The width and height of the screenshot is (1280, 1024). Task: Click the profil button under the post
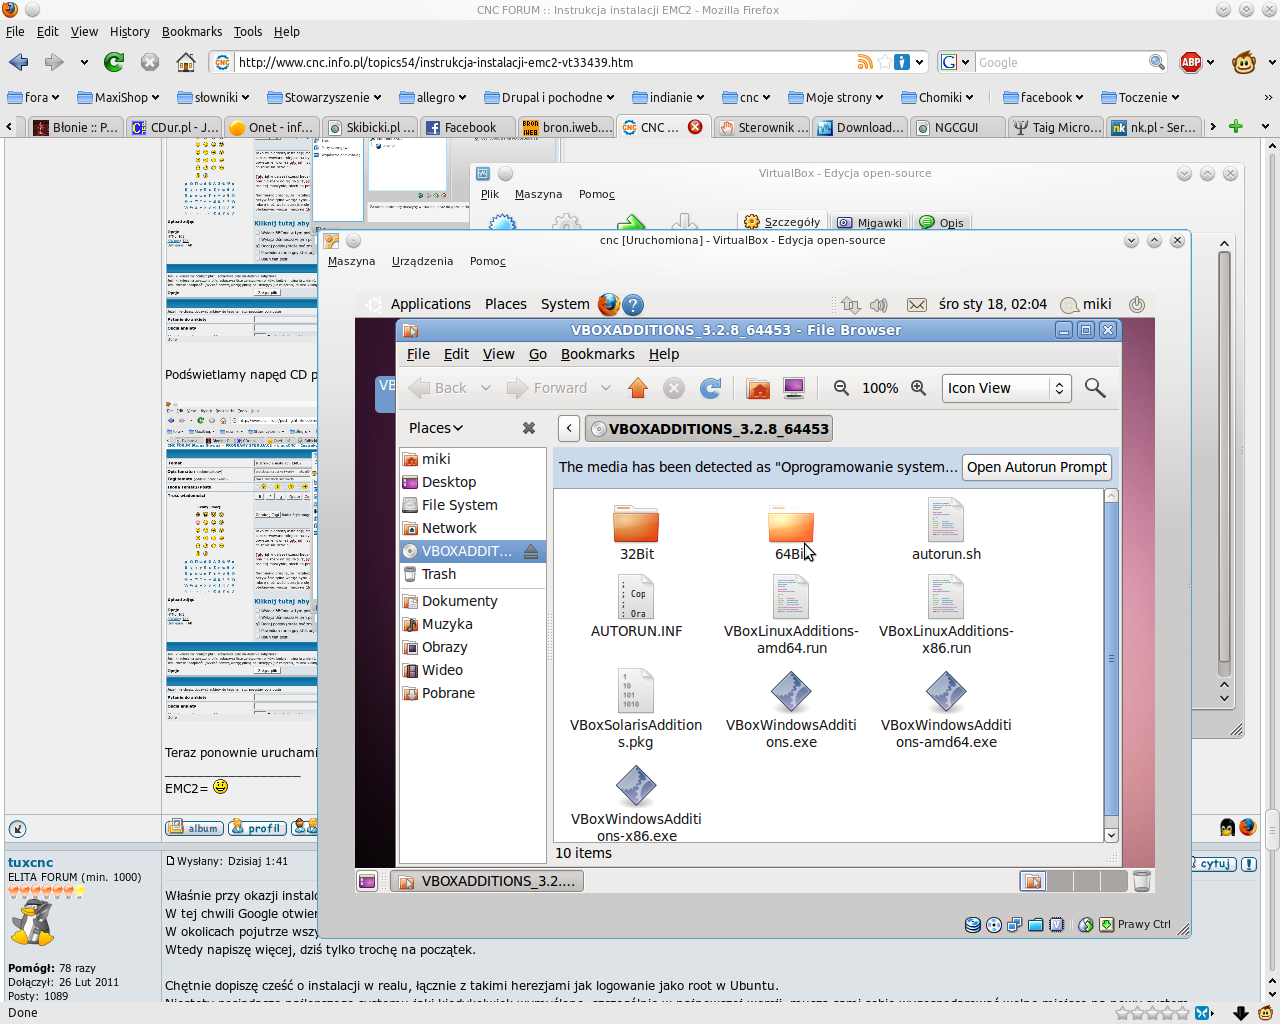pos(257,828)
